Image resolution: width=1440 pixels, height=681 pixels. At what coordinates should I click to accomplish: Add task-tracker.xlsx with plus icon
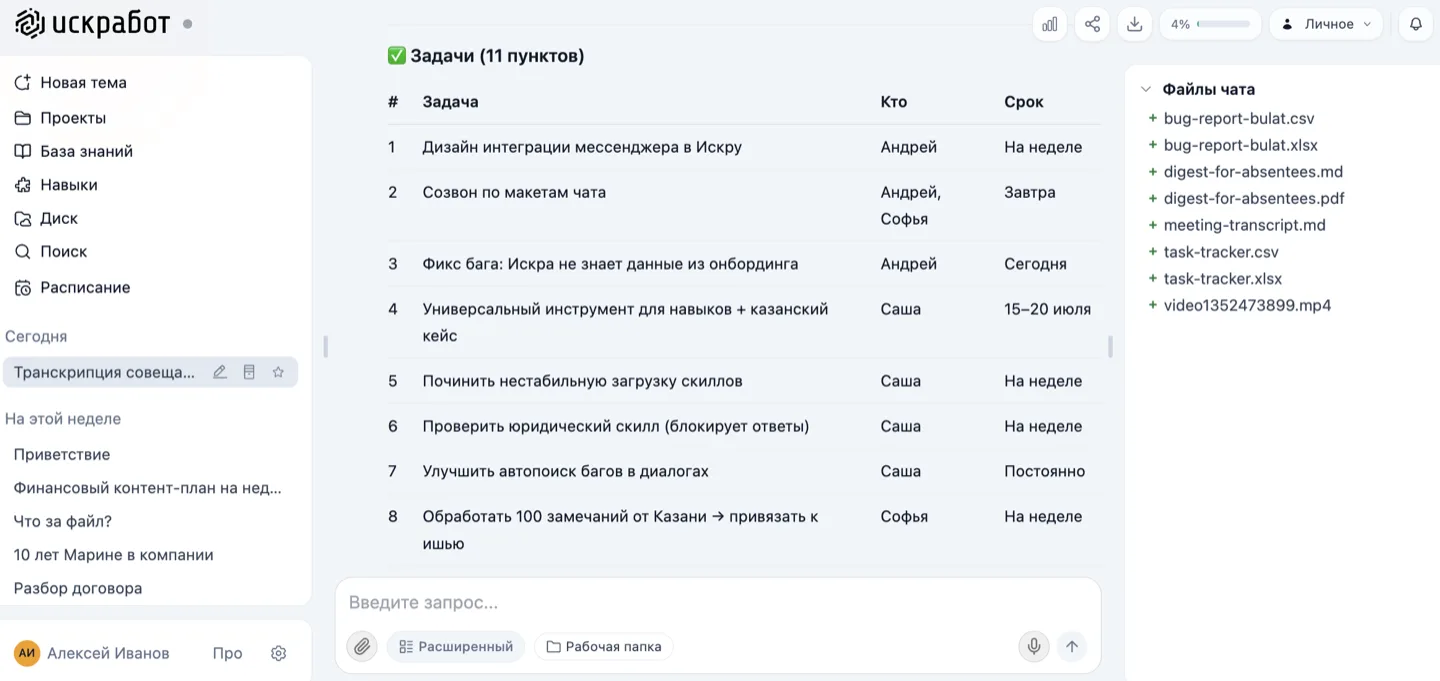1153,278
